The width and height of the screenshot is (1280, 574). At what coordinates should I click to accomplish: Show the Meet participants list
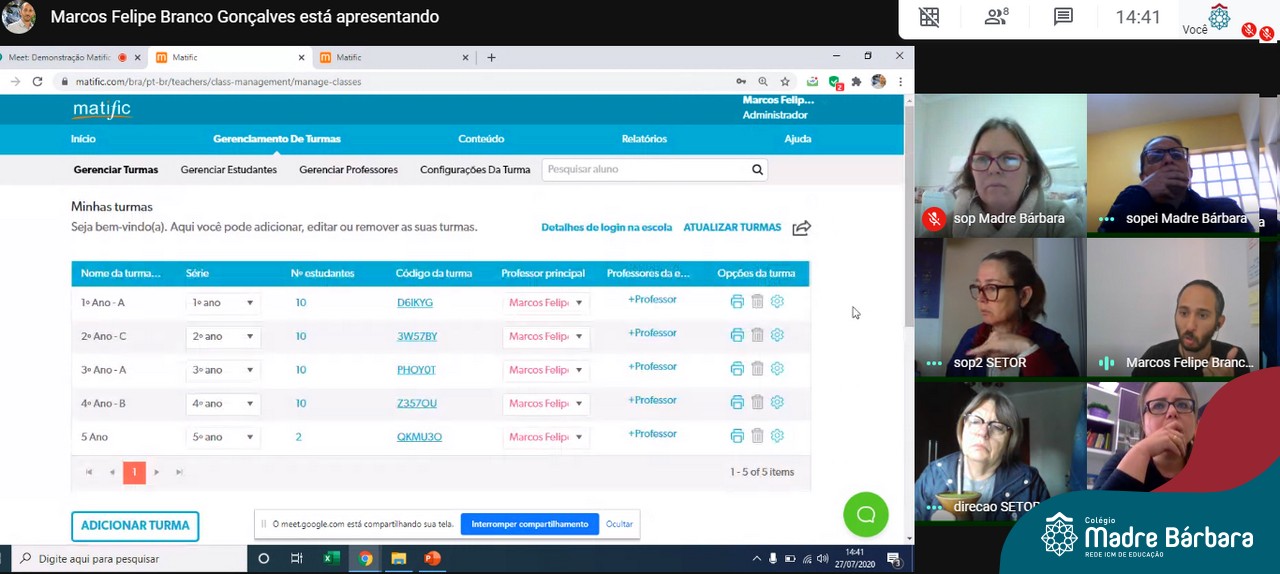(x=996, y=17)
